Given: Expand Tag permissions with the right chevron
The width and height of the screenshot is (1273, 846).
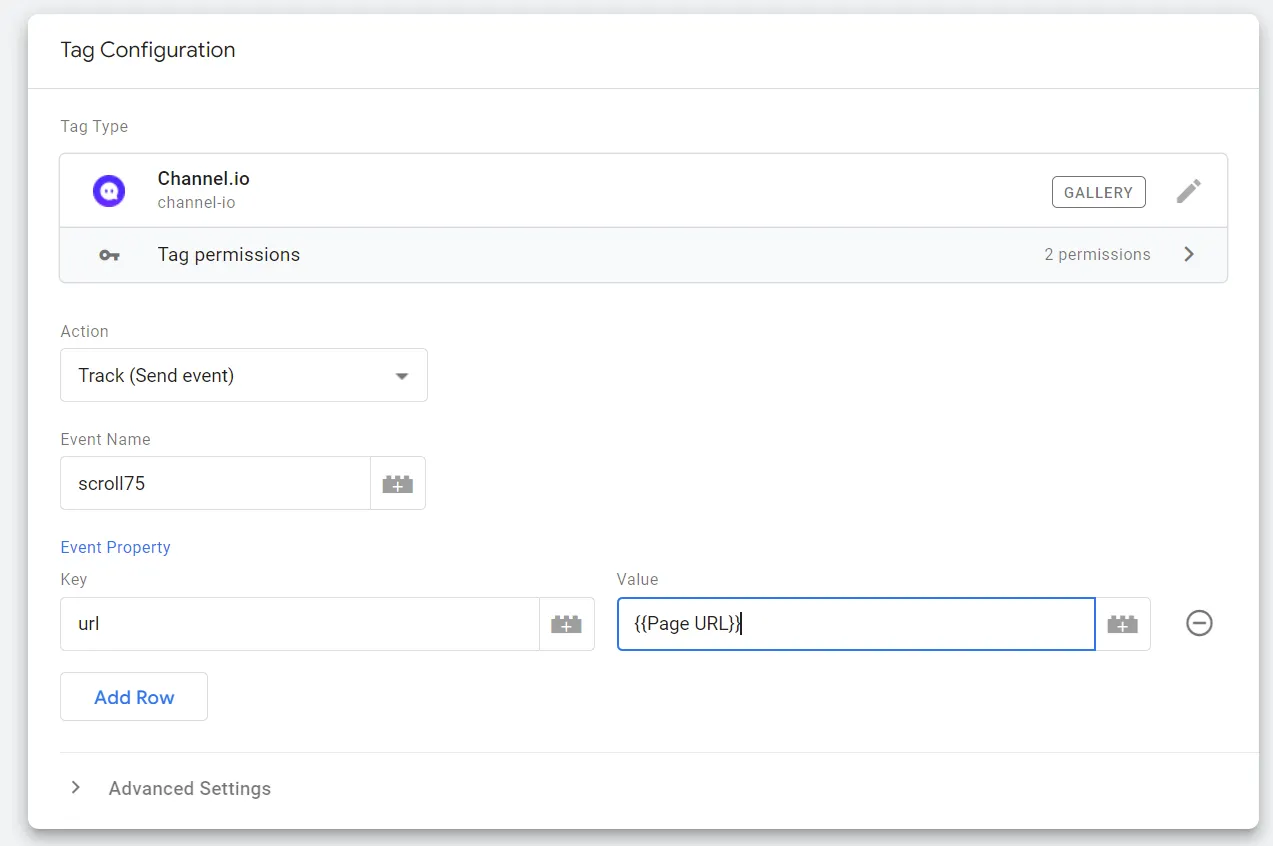Looking at the screenshot, I should coord(1189,254).
